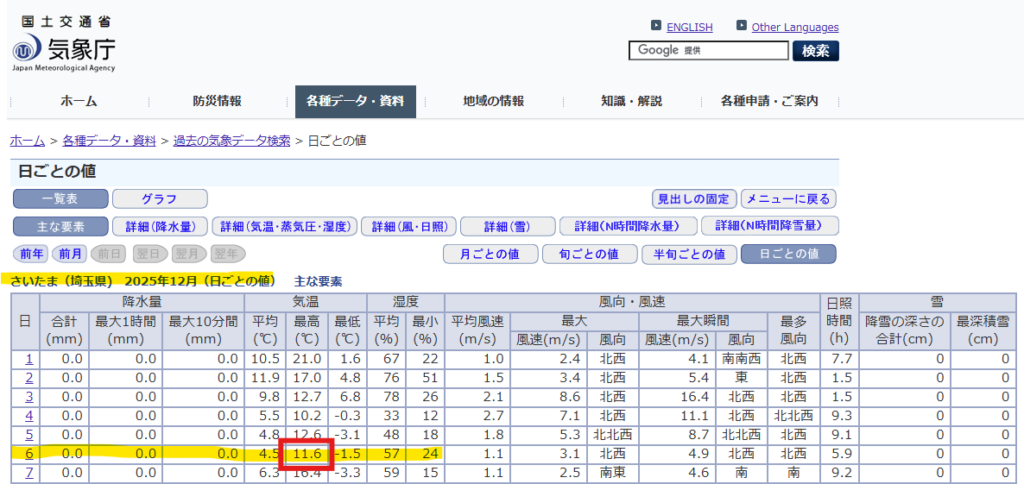The height and width of the screenshot is (484, 1024).
Task: Click the arrow icon beside Other Languages
Action: 741,26
